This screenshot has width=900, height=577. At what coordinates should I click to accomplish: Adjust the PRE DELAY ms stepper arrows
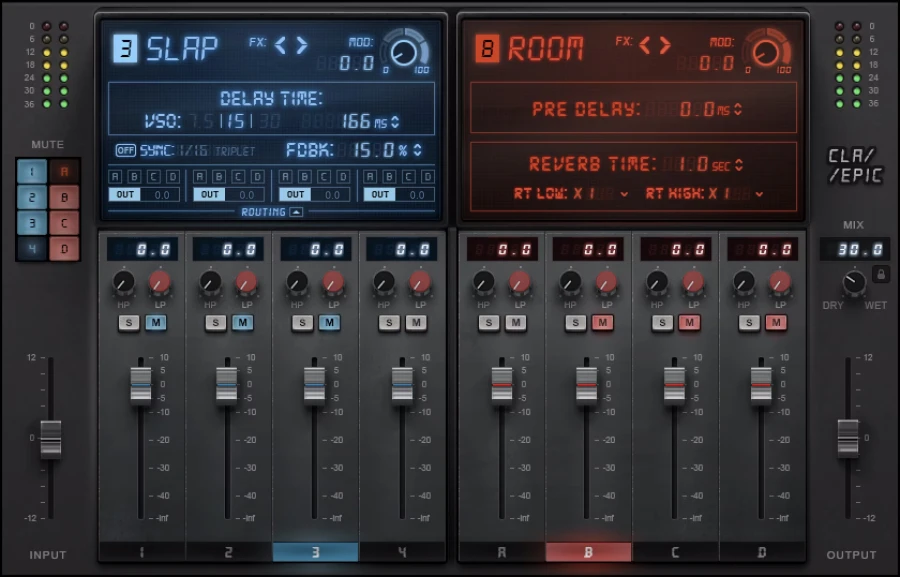[738, 109]
